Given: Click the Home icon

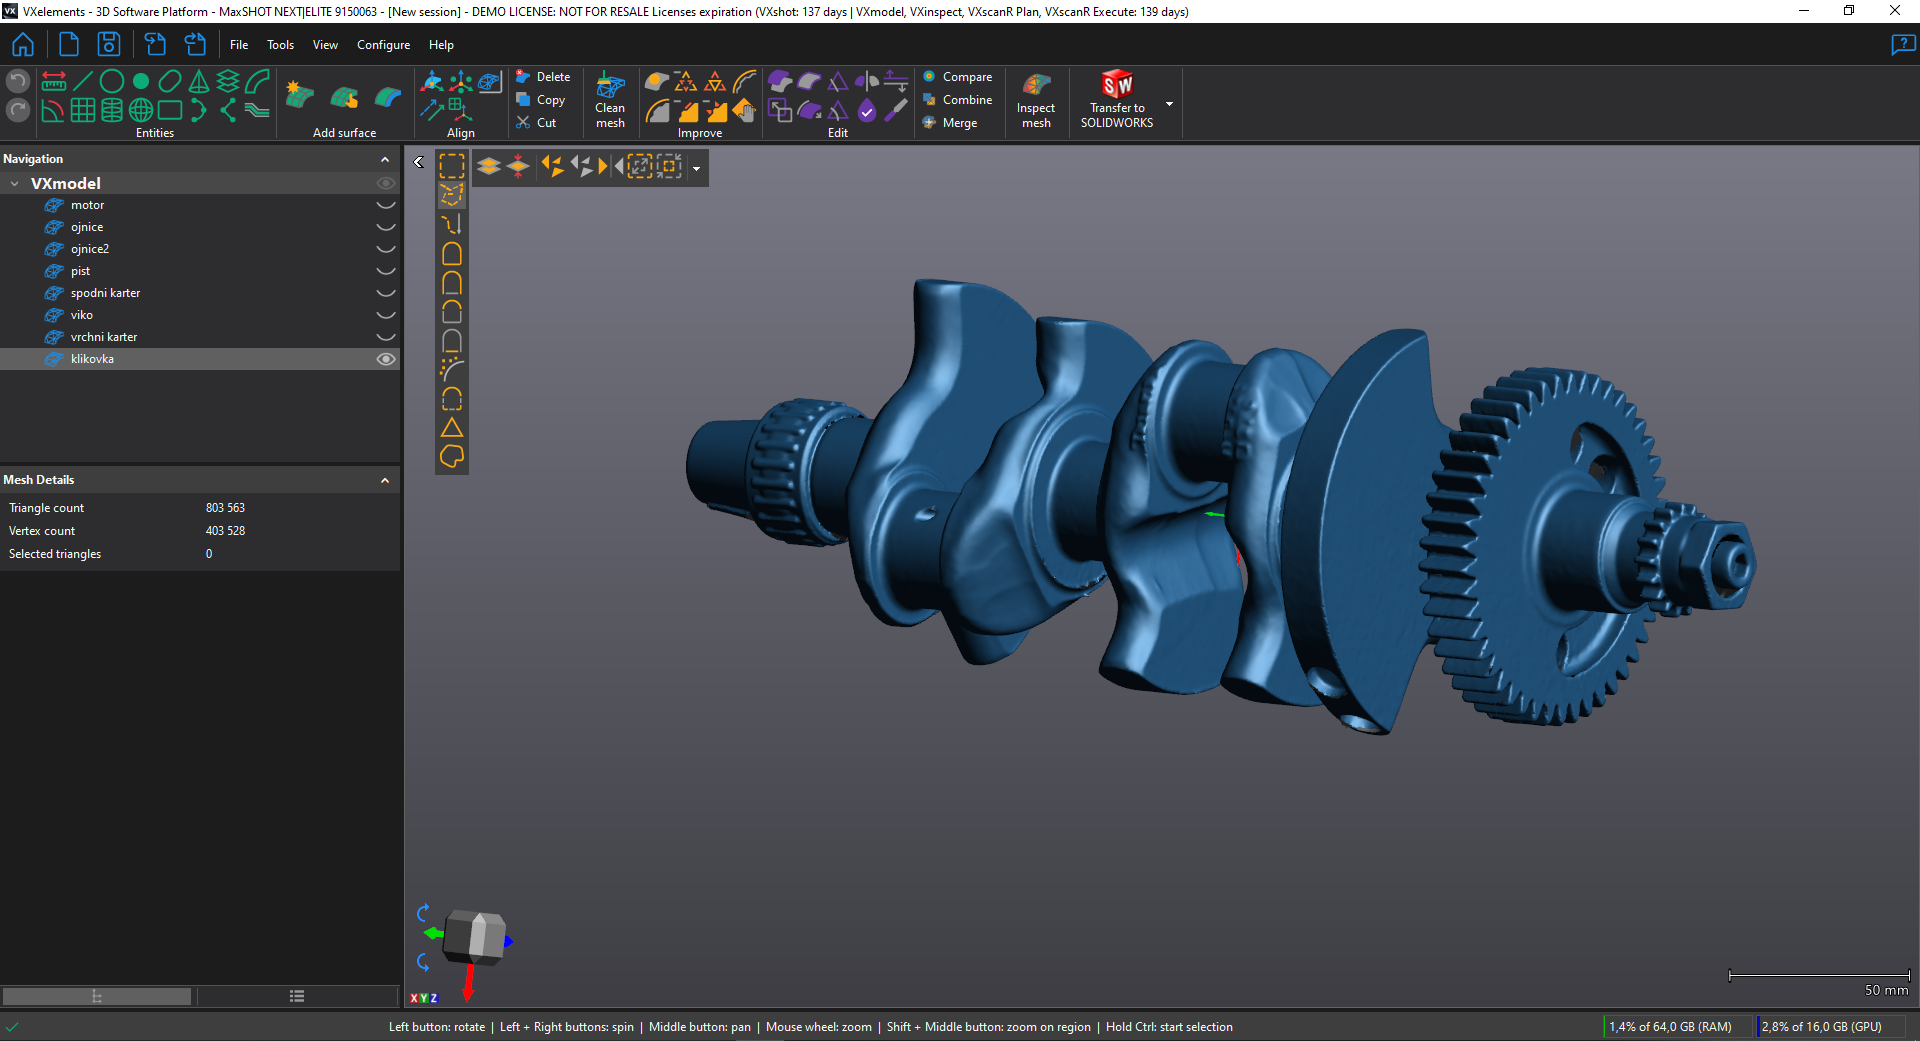Looking at the screenshot, I should pyautogui.click(x=22, y=45).
